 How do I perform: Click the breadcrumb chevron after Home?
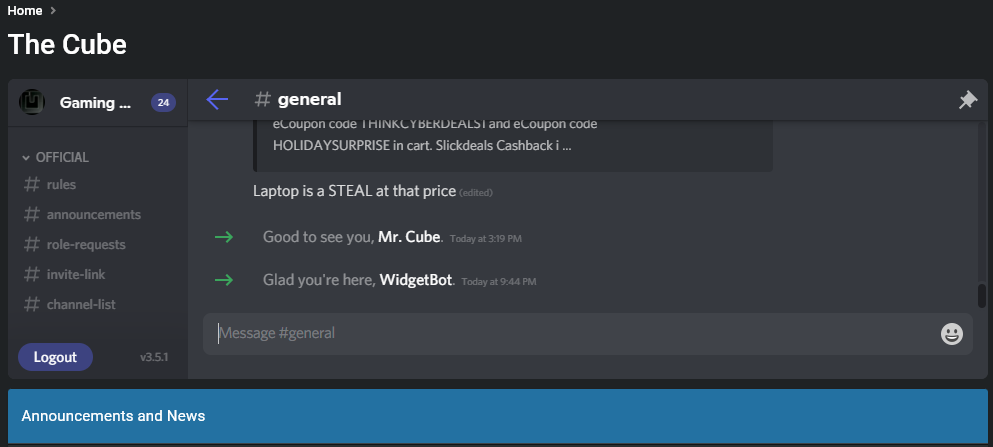53,11
